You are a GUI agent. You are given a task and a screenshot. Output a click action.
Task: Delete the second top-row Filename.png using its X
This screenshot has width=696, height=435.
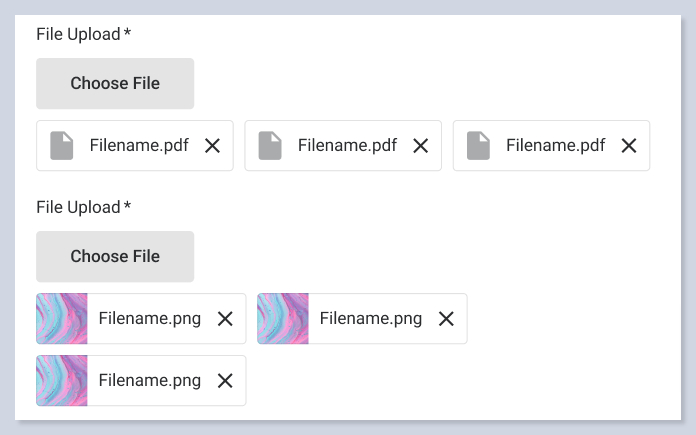tap(446, 319)
